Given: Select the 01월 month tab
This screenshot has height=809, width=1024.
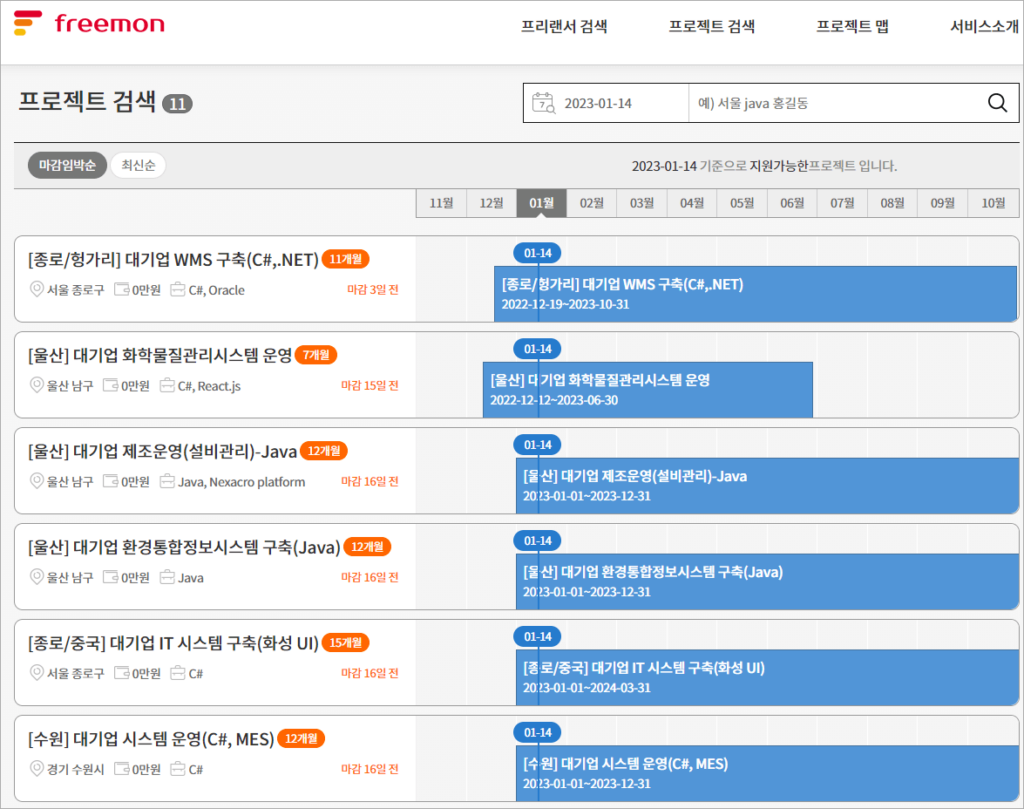Looking at the screenshot, I should [541, 203].
